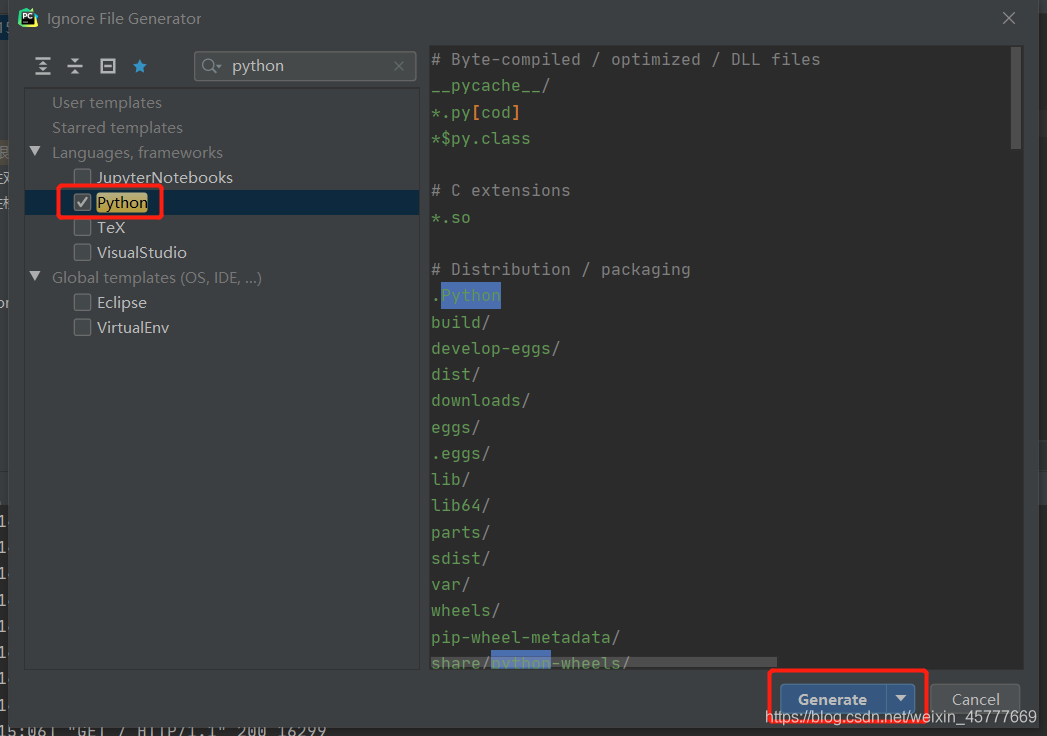1047x736 pixels.
Task: Select the VisualStudio template label
Action: 142,252
